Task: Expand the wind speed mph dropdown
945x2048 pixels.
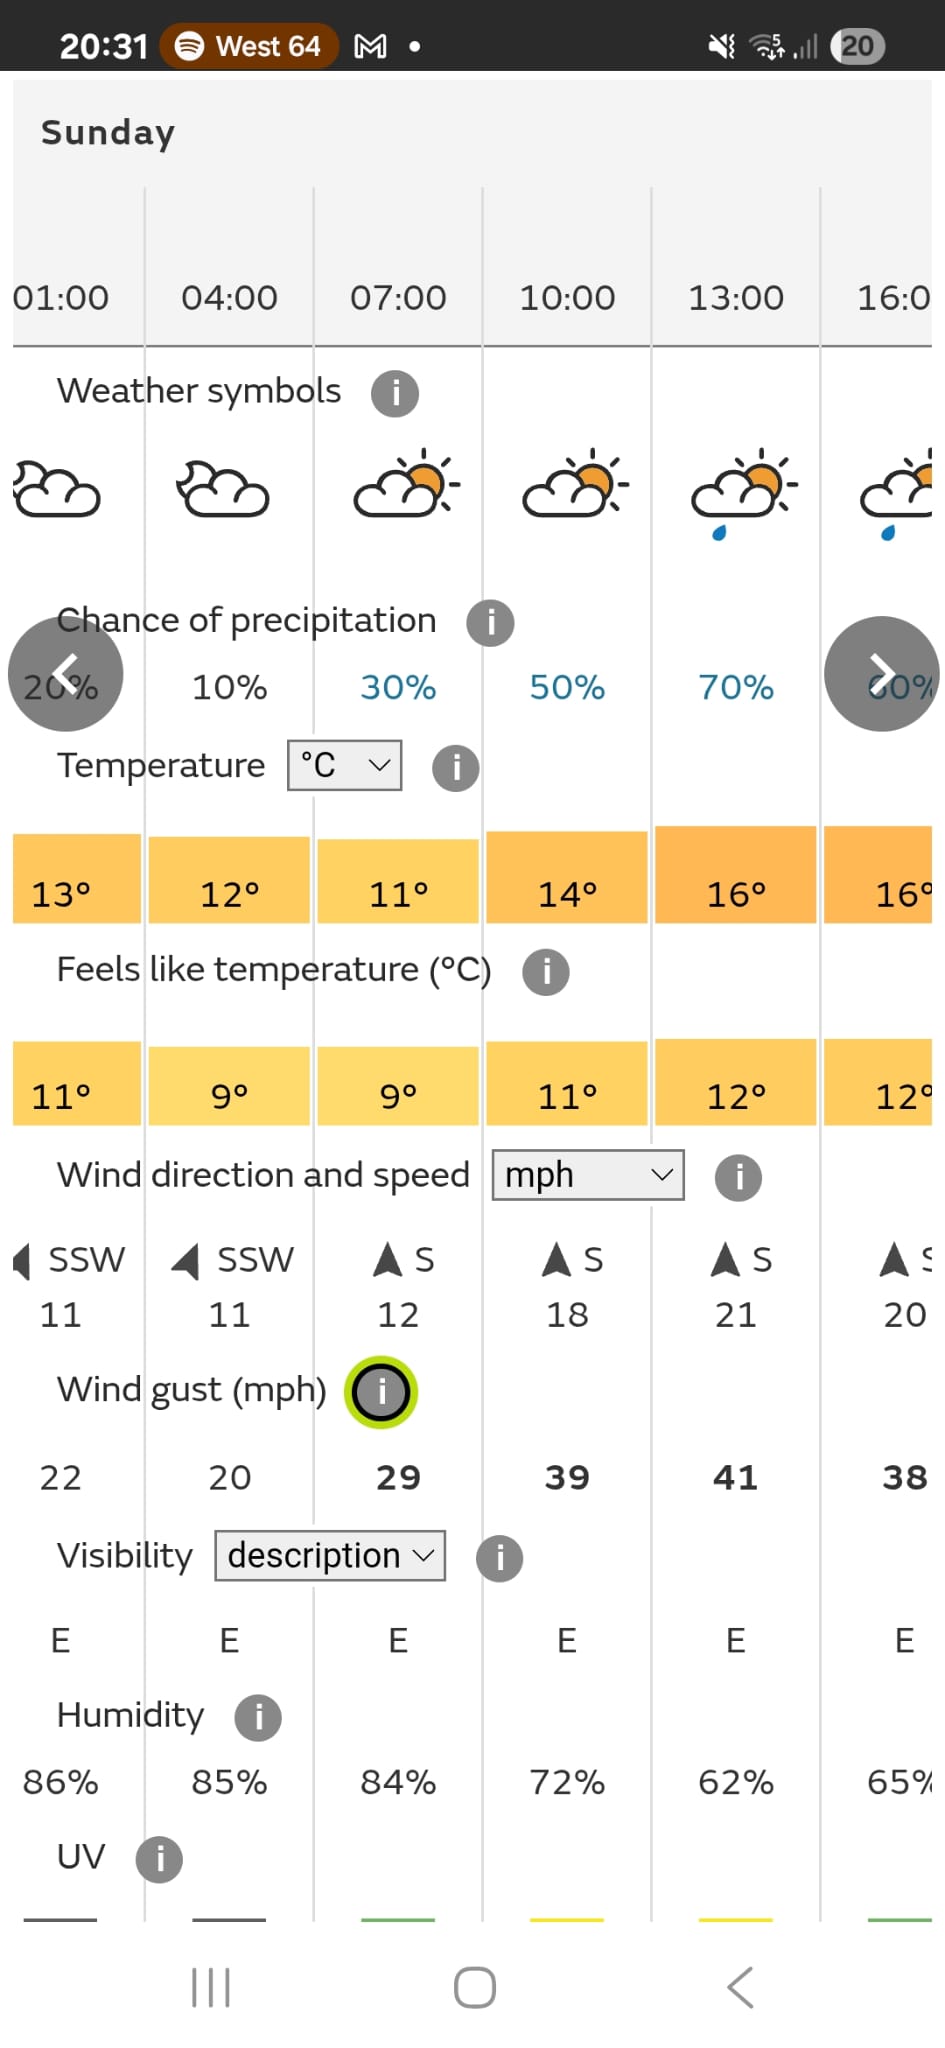Action: (x=588, y=1175)
